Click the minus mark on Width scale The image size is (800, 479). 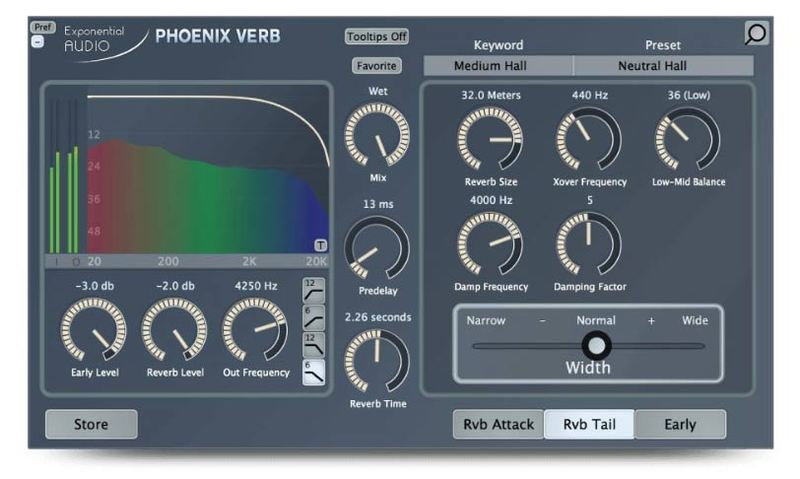click(x=543, y=321)
